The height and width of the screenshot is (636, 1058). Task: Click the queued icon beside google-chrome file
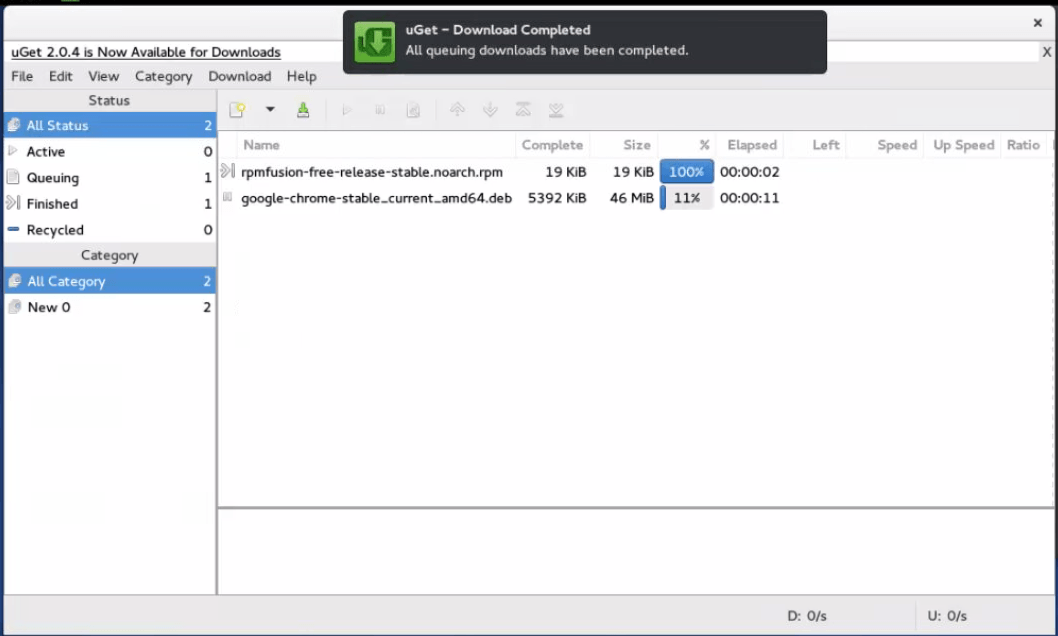pos(227,197)
